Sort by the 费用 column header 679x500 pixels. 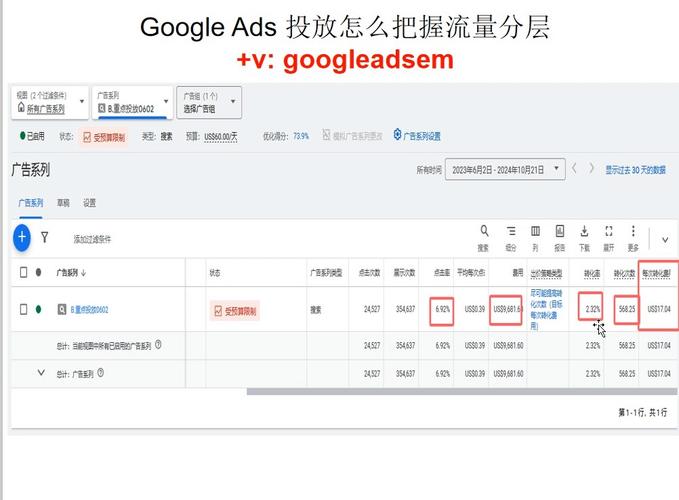518,273
